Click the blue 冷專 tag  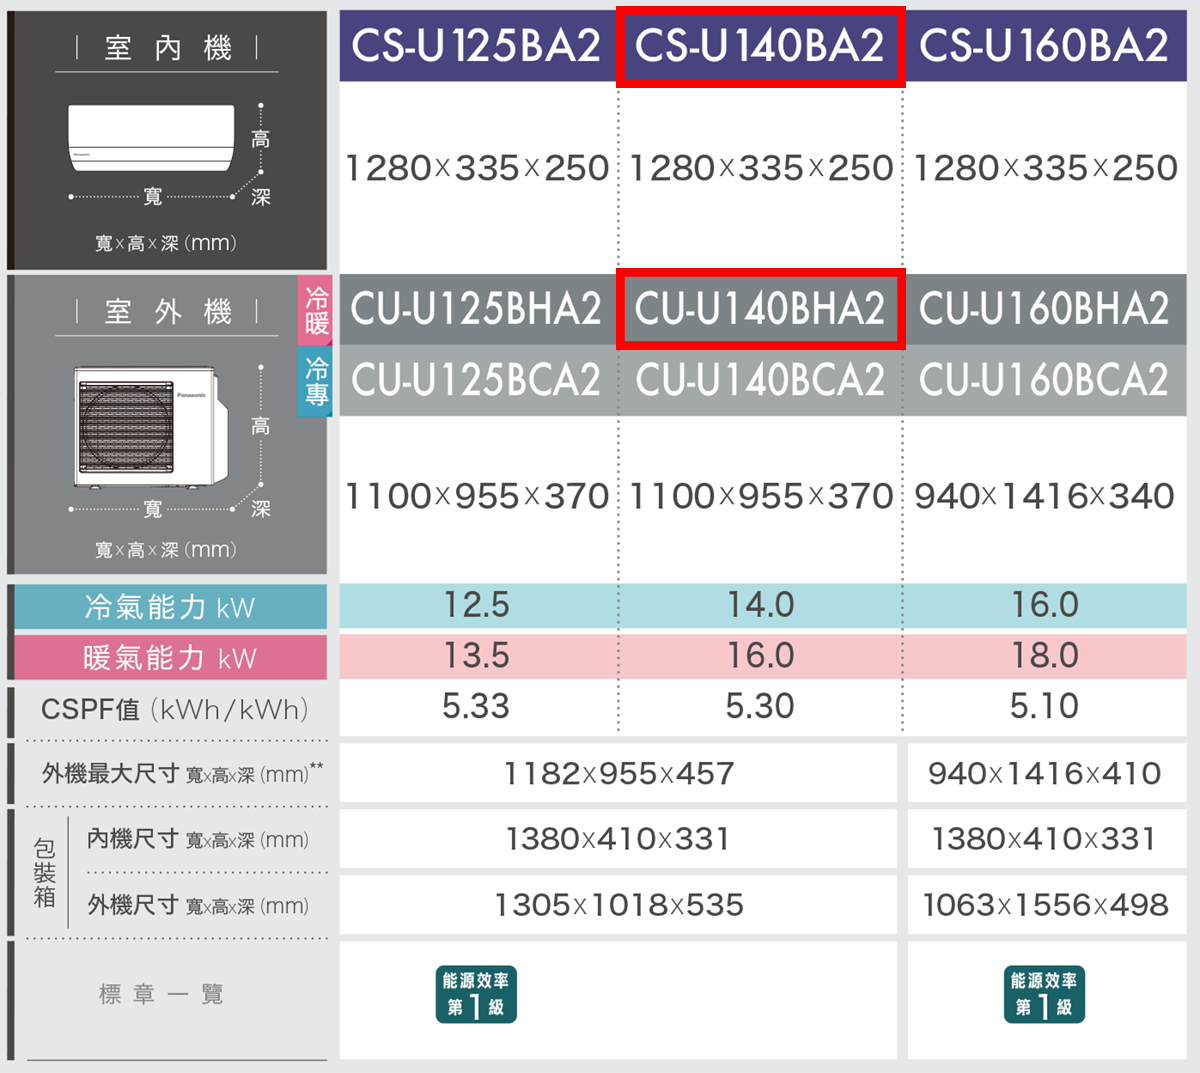click(316, 381)
